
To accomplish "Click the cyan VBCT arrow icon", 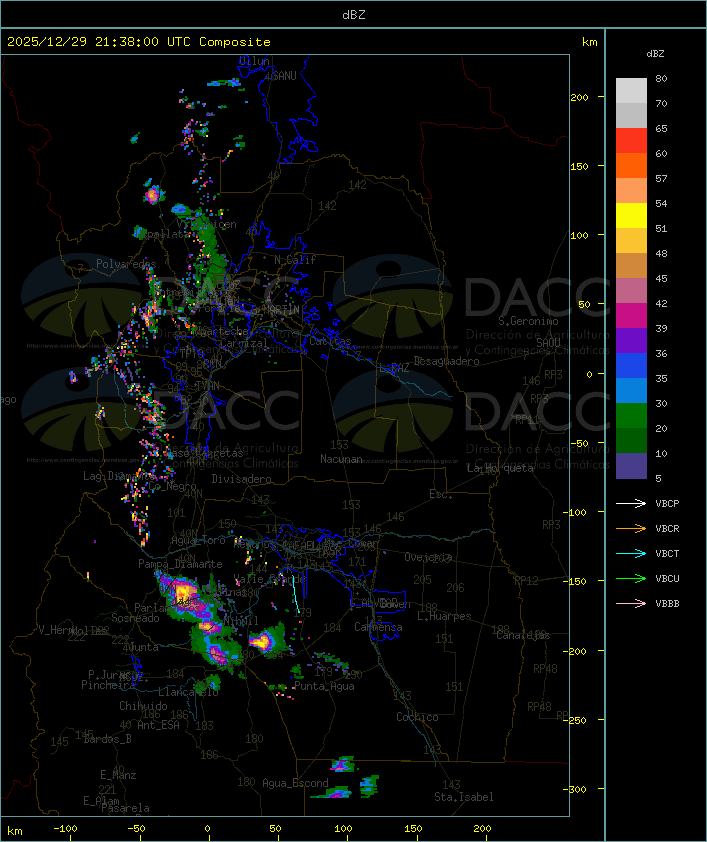I will point(631,553).
